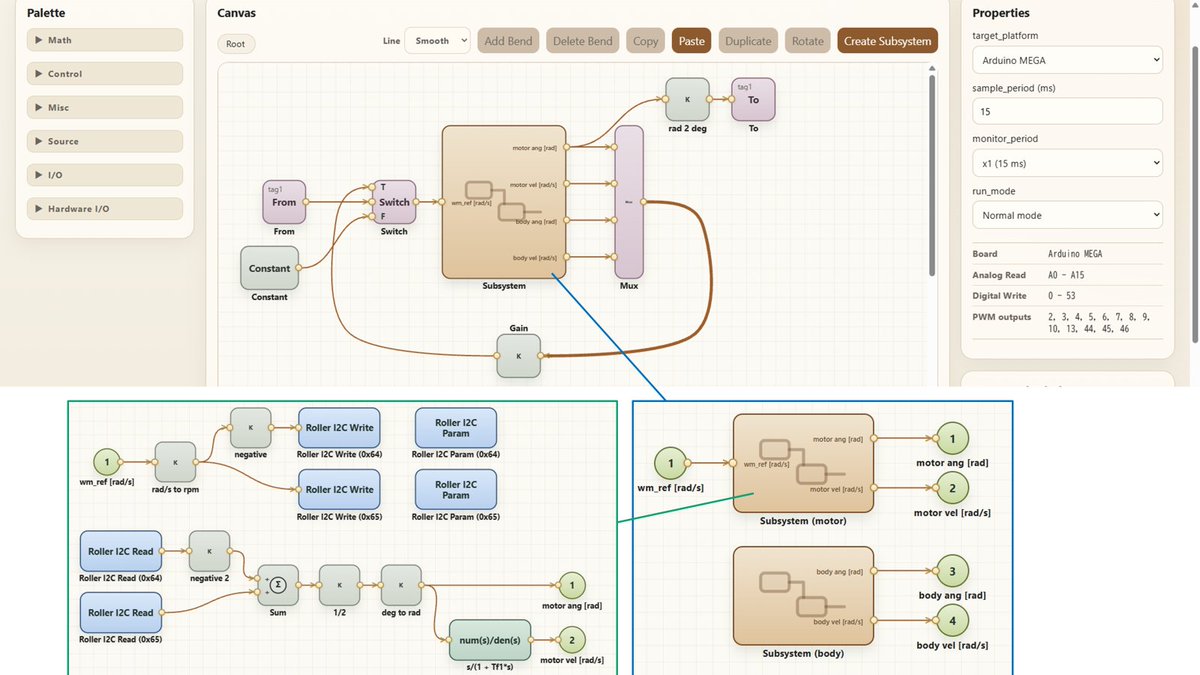
Task: Select outport 4 body vel [rad/s]
Action: [x=952, y=621]
